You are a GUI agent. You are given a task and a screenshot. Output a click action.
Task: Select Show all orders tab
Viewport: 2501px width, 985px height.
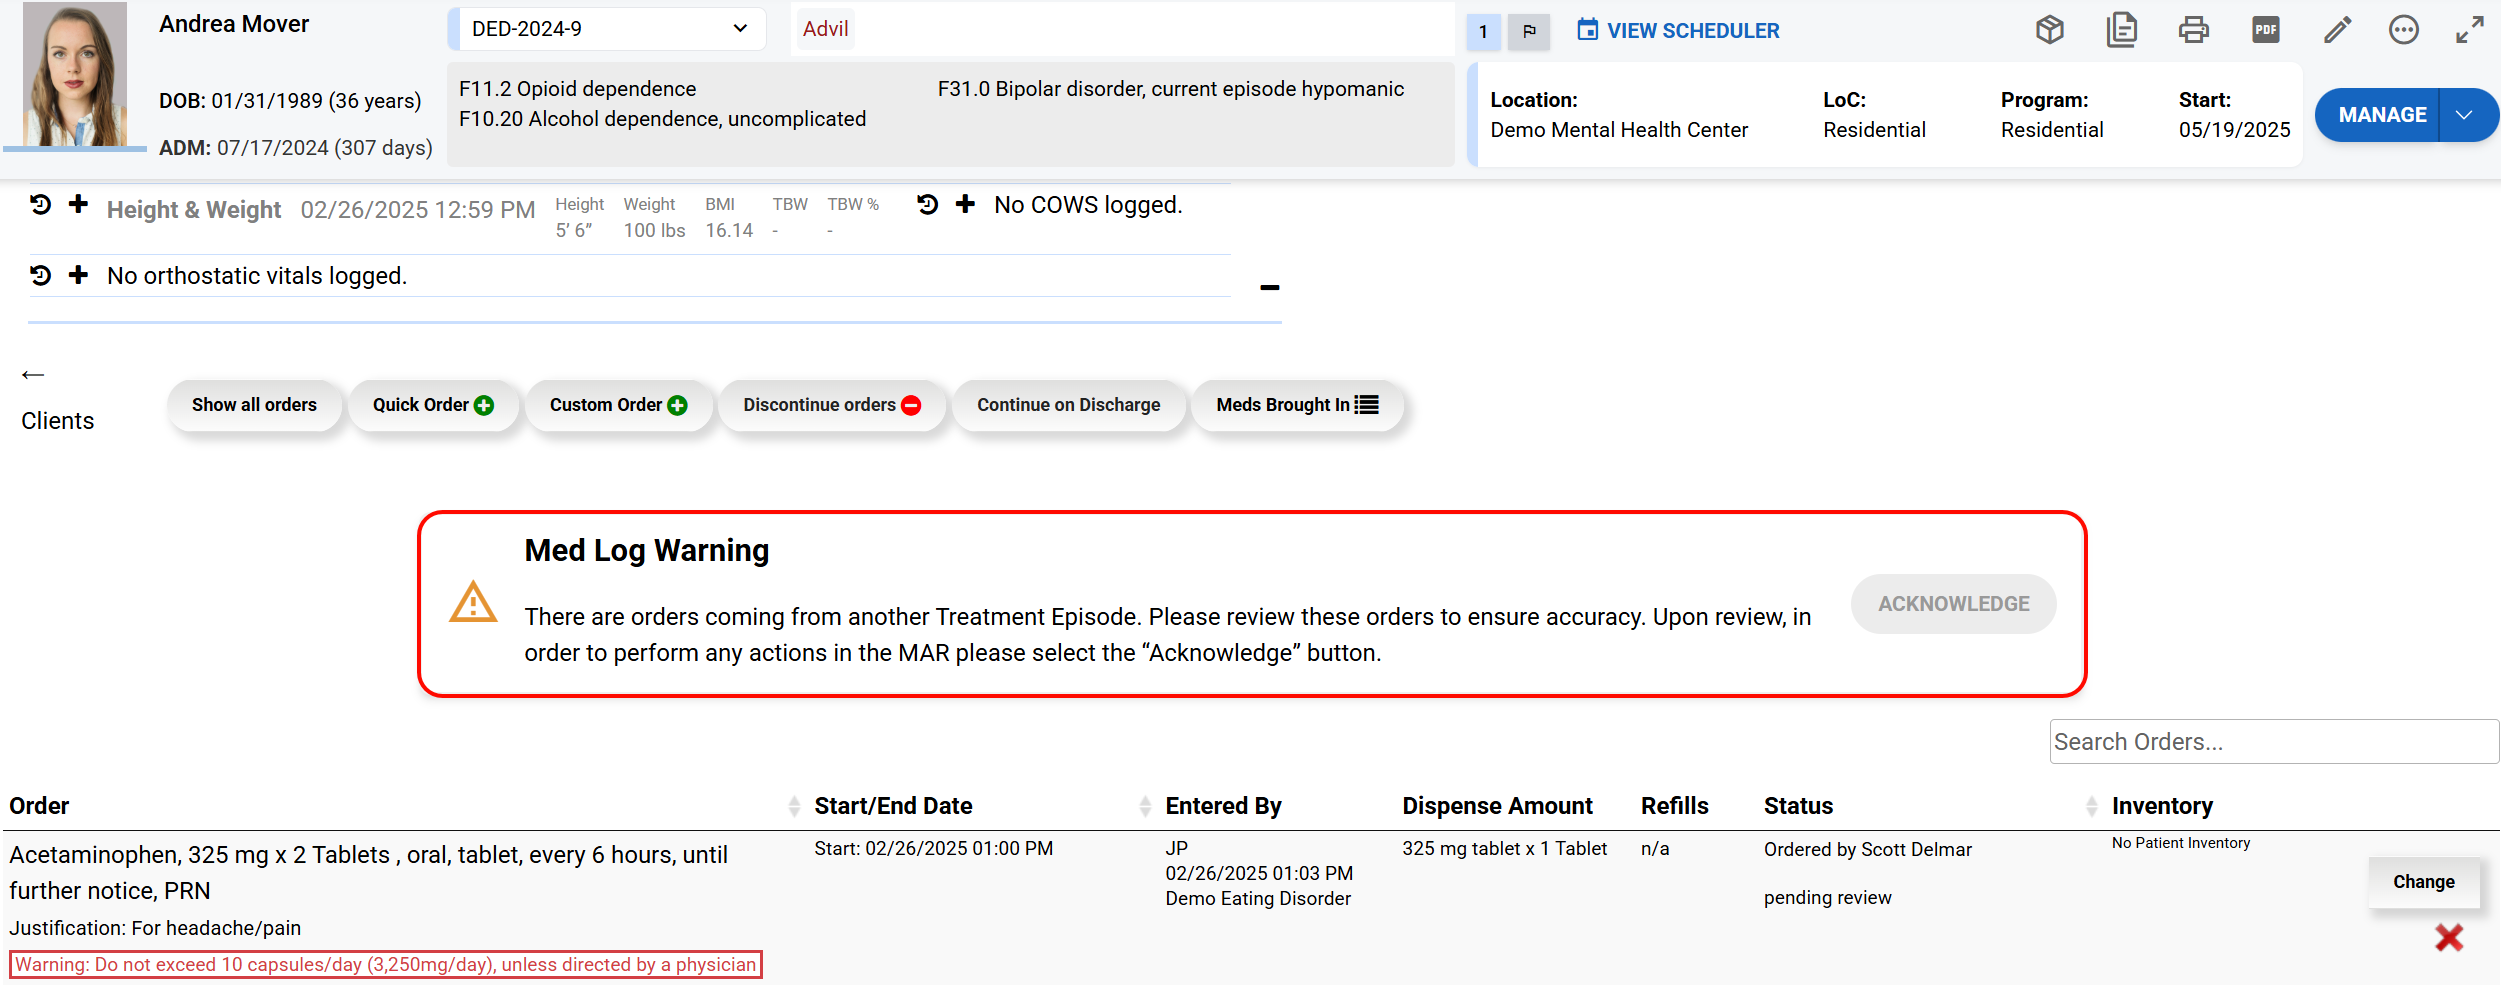coord(254,405)
